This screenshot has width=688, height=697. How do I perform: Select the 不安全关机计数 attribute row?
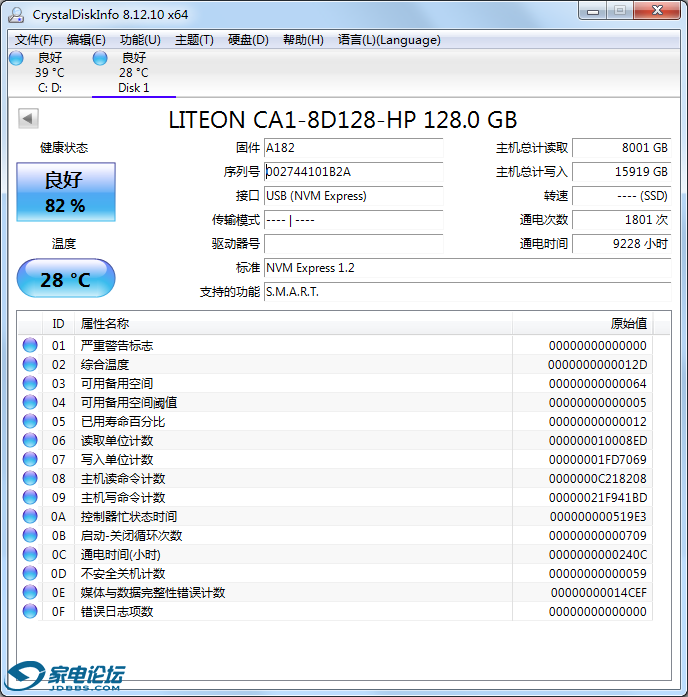tap(335, 573)
